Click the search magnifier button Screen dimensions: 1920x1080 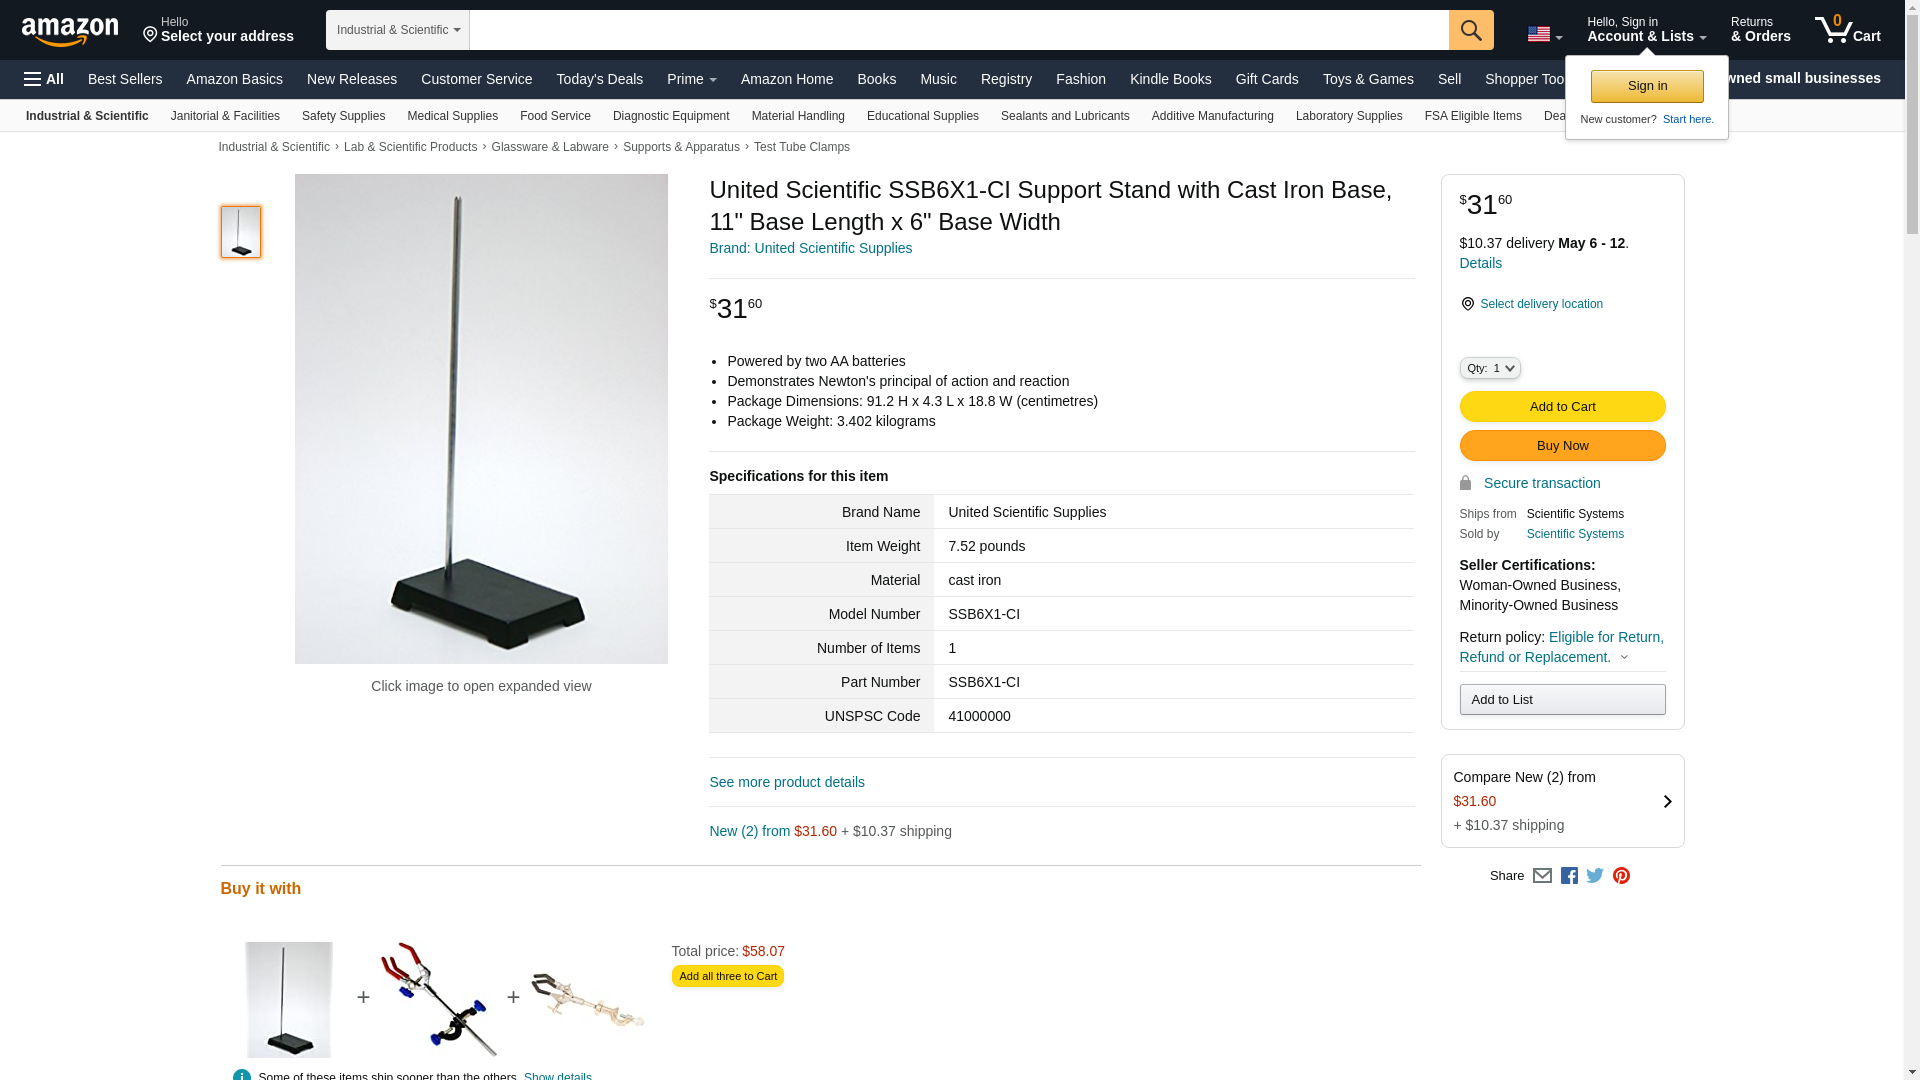pyautogui.click(x=1470, y=30)
